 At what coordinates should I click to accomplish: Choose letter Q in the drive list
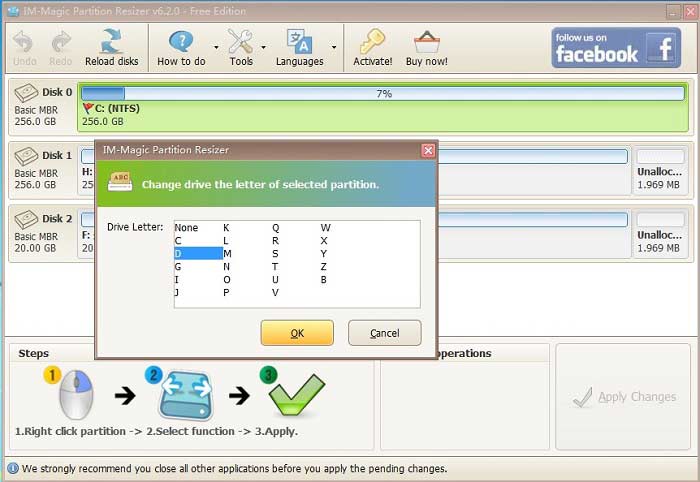point(275,228)
